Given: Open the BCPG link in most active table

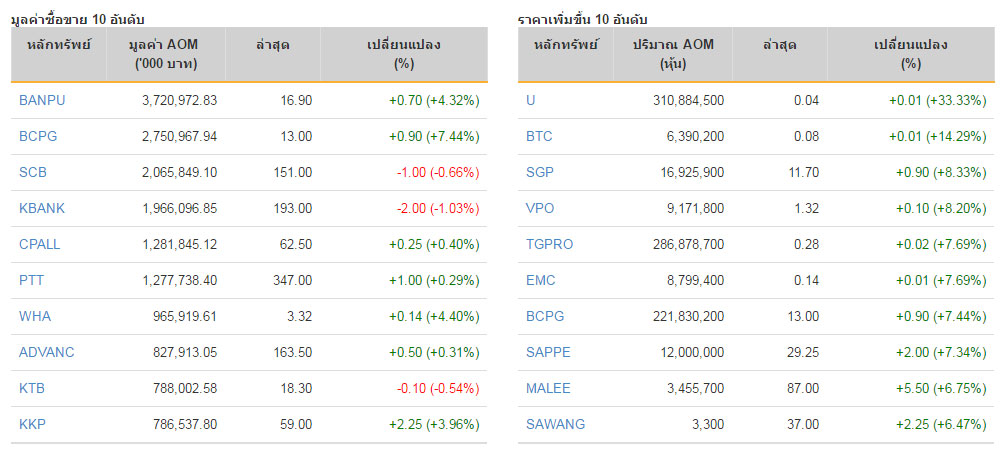Looking at the screenshot, I should (38, 136).
